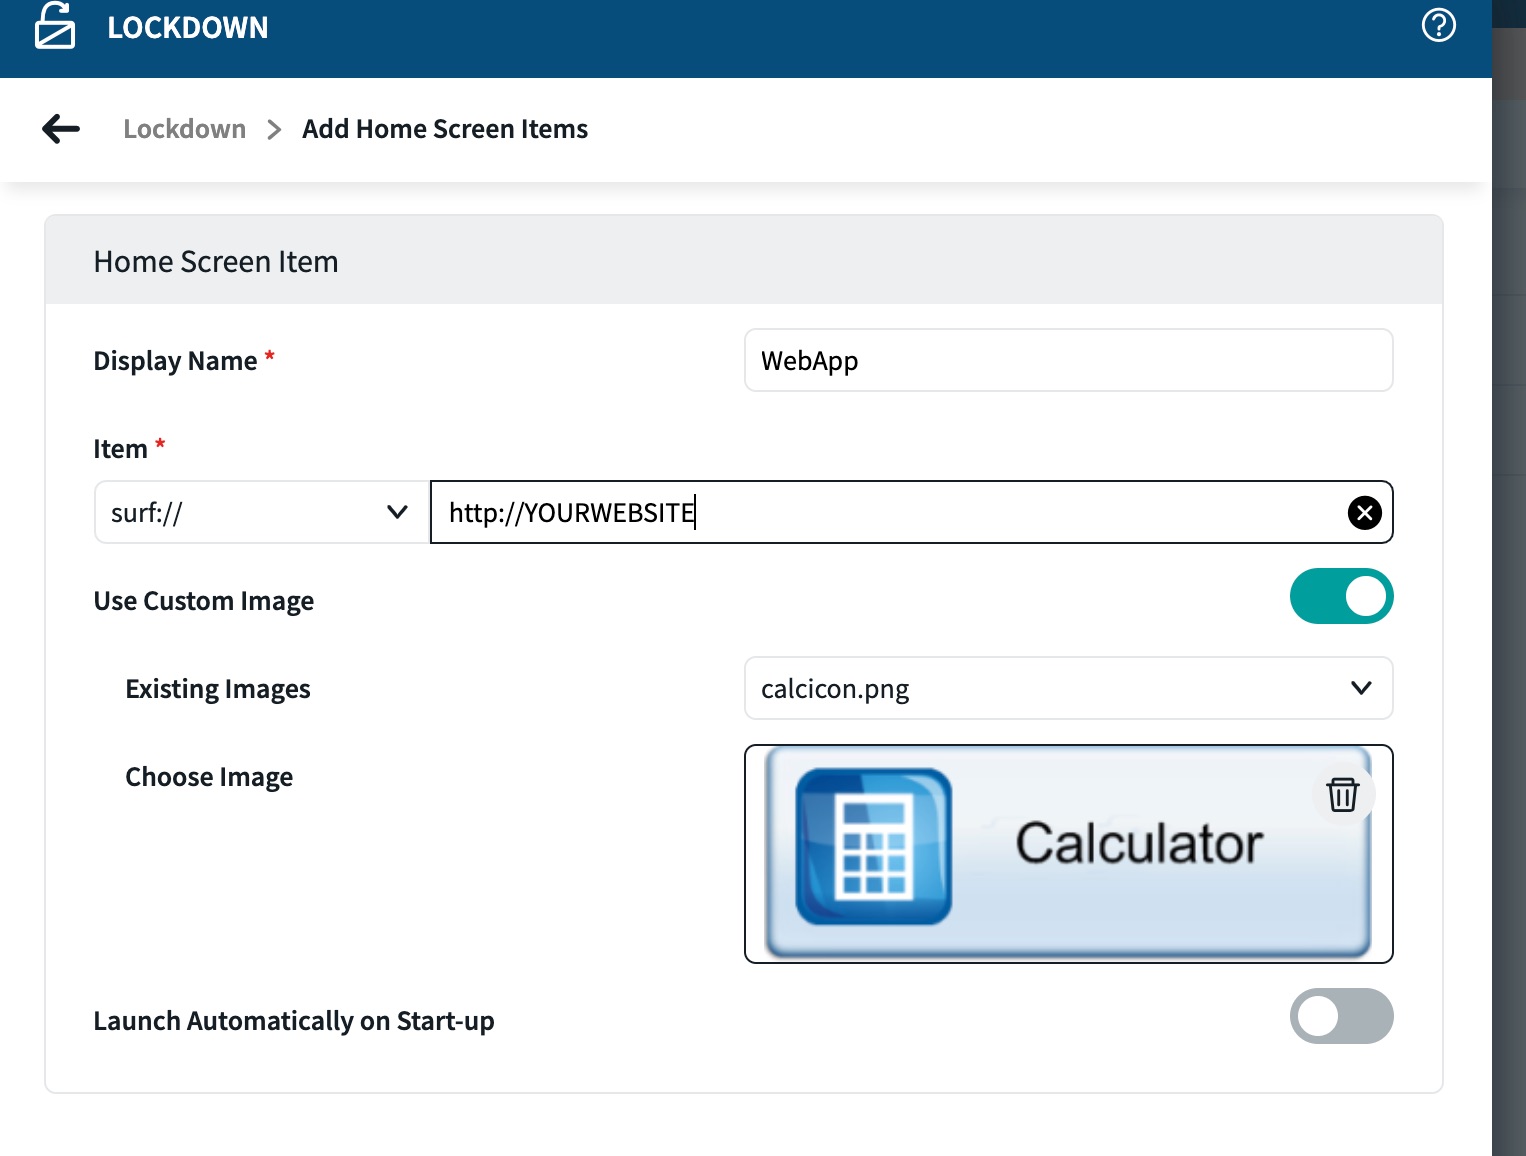
Task: Click the chevron arrow beside surf://
Action: click(x=397, y=513)
